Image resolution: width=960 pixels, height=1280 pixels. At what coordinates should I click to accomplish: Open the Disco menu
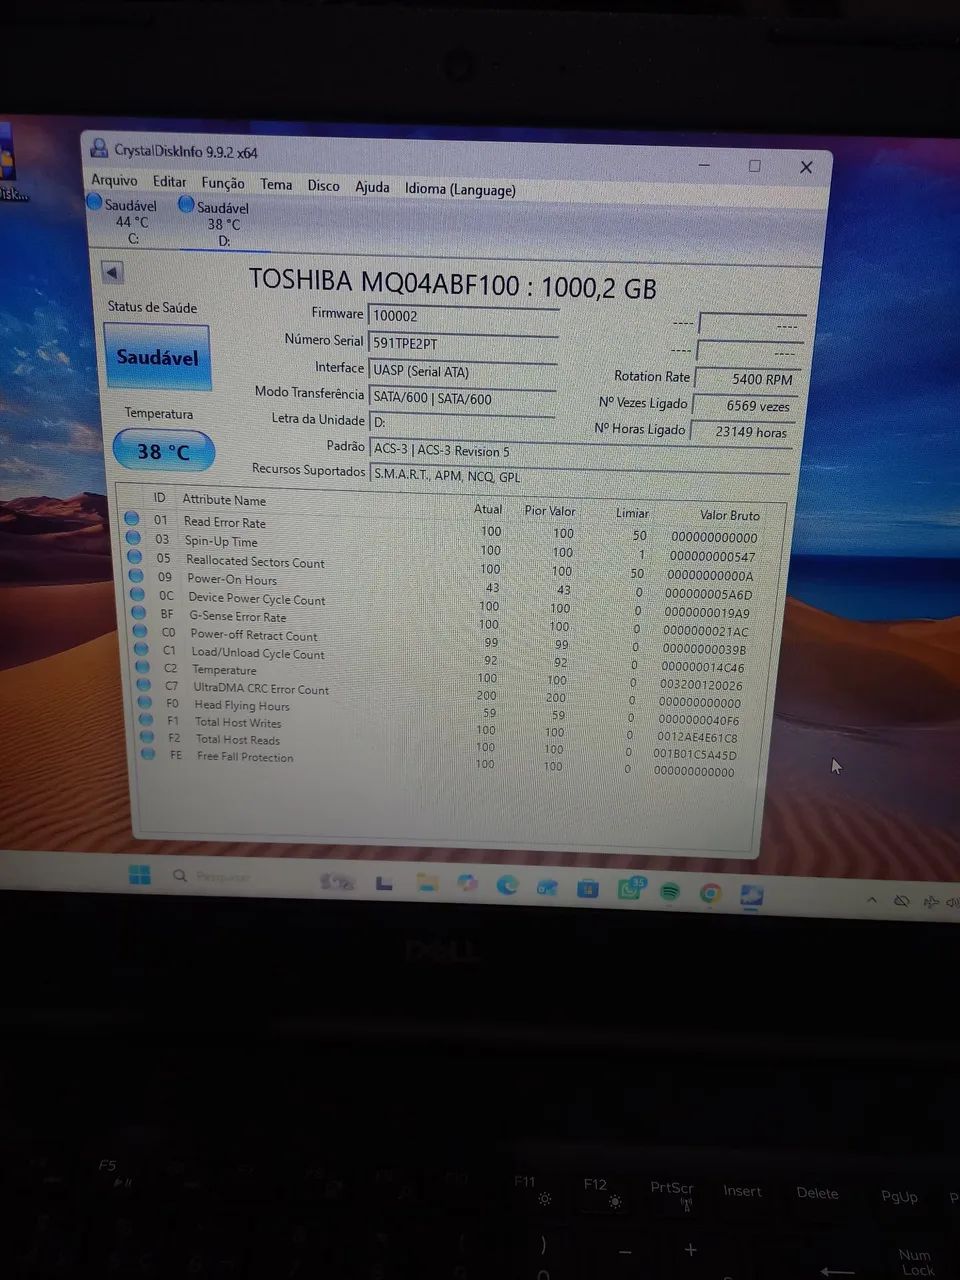coord(323,185)
